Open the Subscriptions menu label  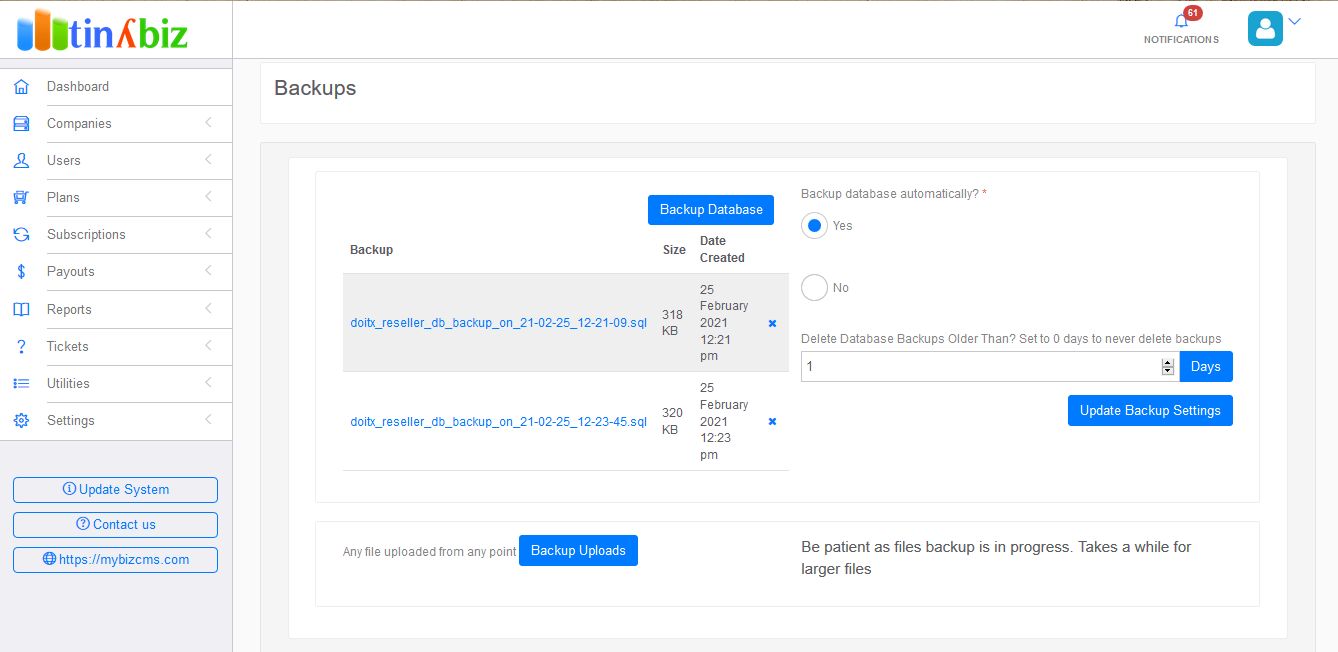click(86, 235)
